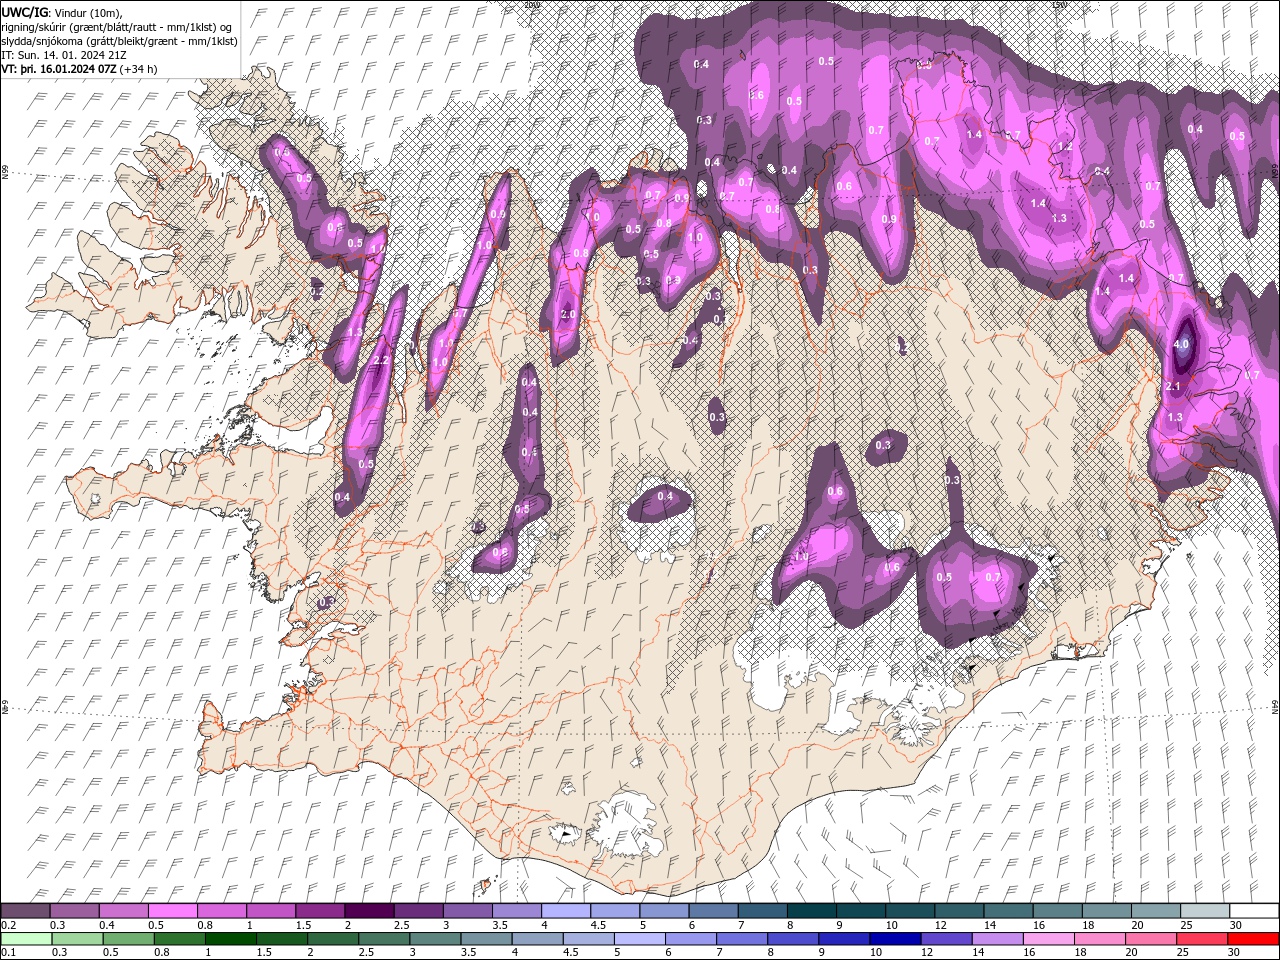Click the snow legend swatch for 0.2–0.3
Viewport: 1280px width, 960px height.
pos(25,911)
